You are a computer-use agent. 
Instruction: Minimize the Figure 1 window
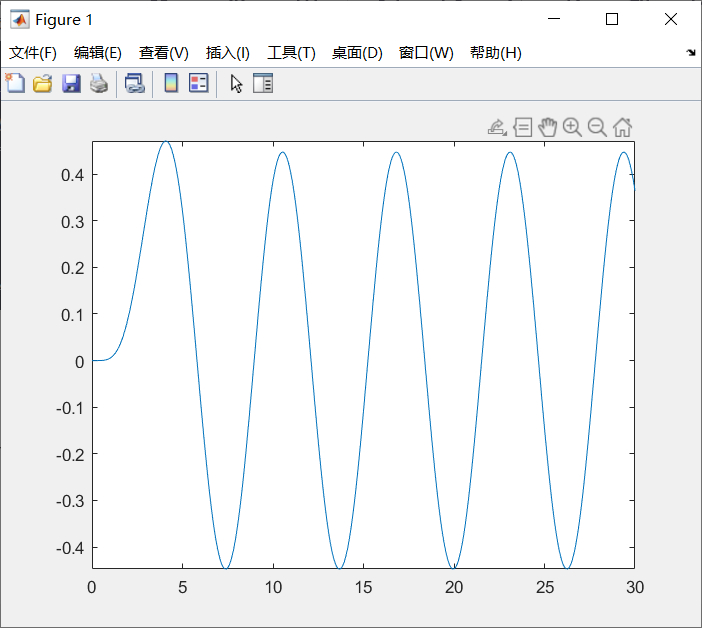(554, 19)
